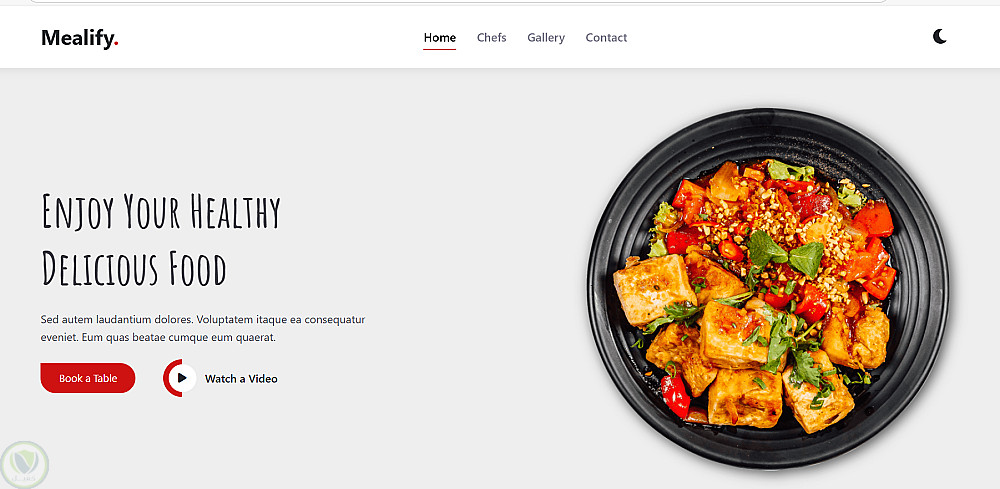Viewport: 1000px width, 489px height.
Task: Open the Gallery nav item
Action: click(x=546, y=38)
